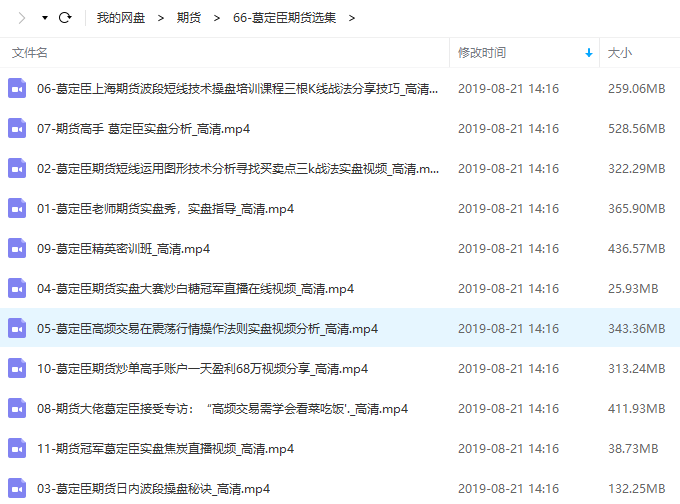Click video icon of 03-葛定臣期货日内 file
This screenshot has width=680, height=504.
17,488
